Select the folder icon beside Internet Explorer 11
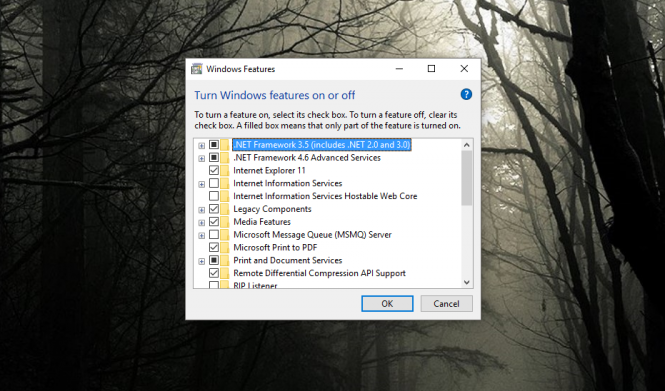This screenshot has height=391, width=665. pyautogui.click(x=225, y=170)
